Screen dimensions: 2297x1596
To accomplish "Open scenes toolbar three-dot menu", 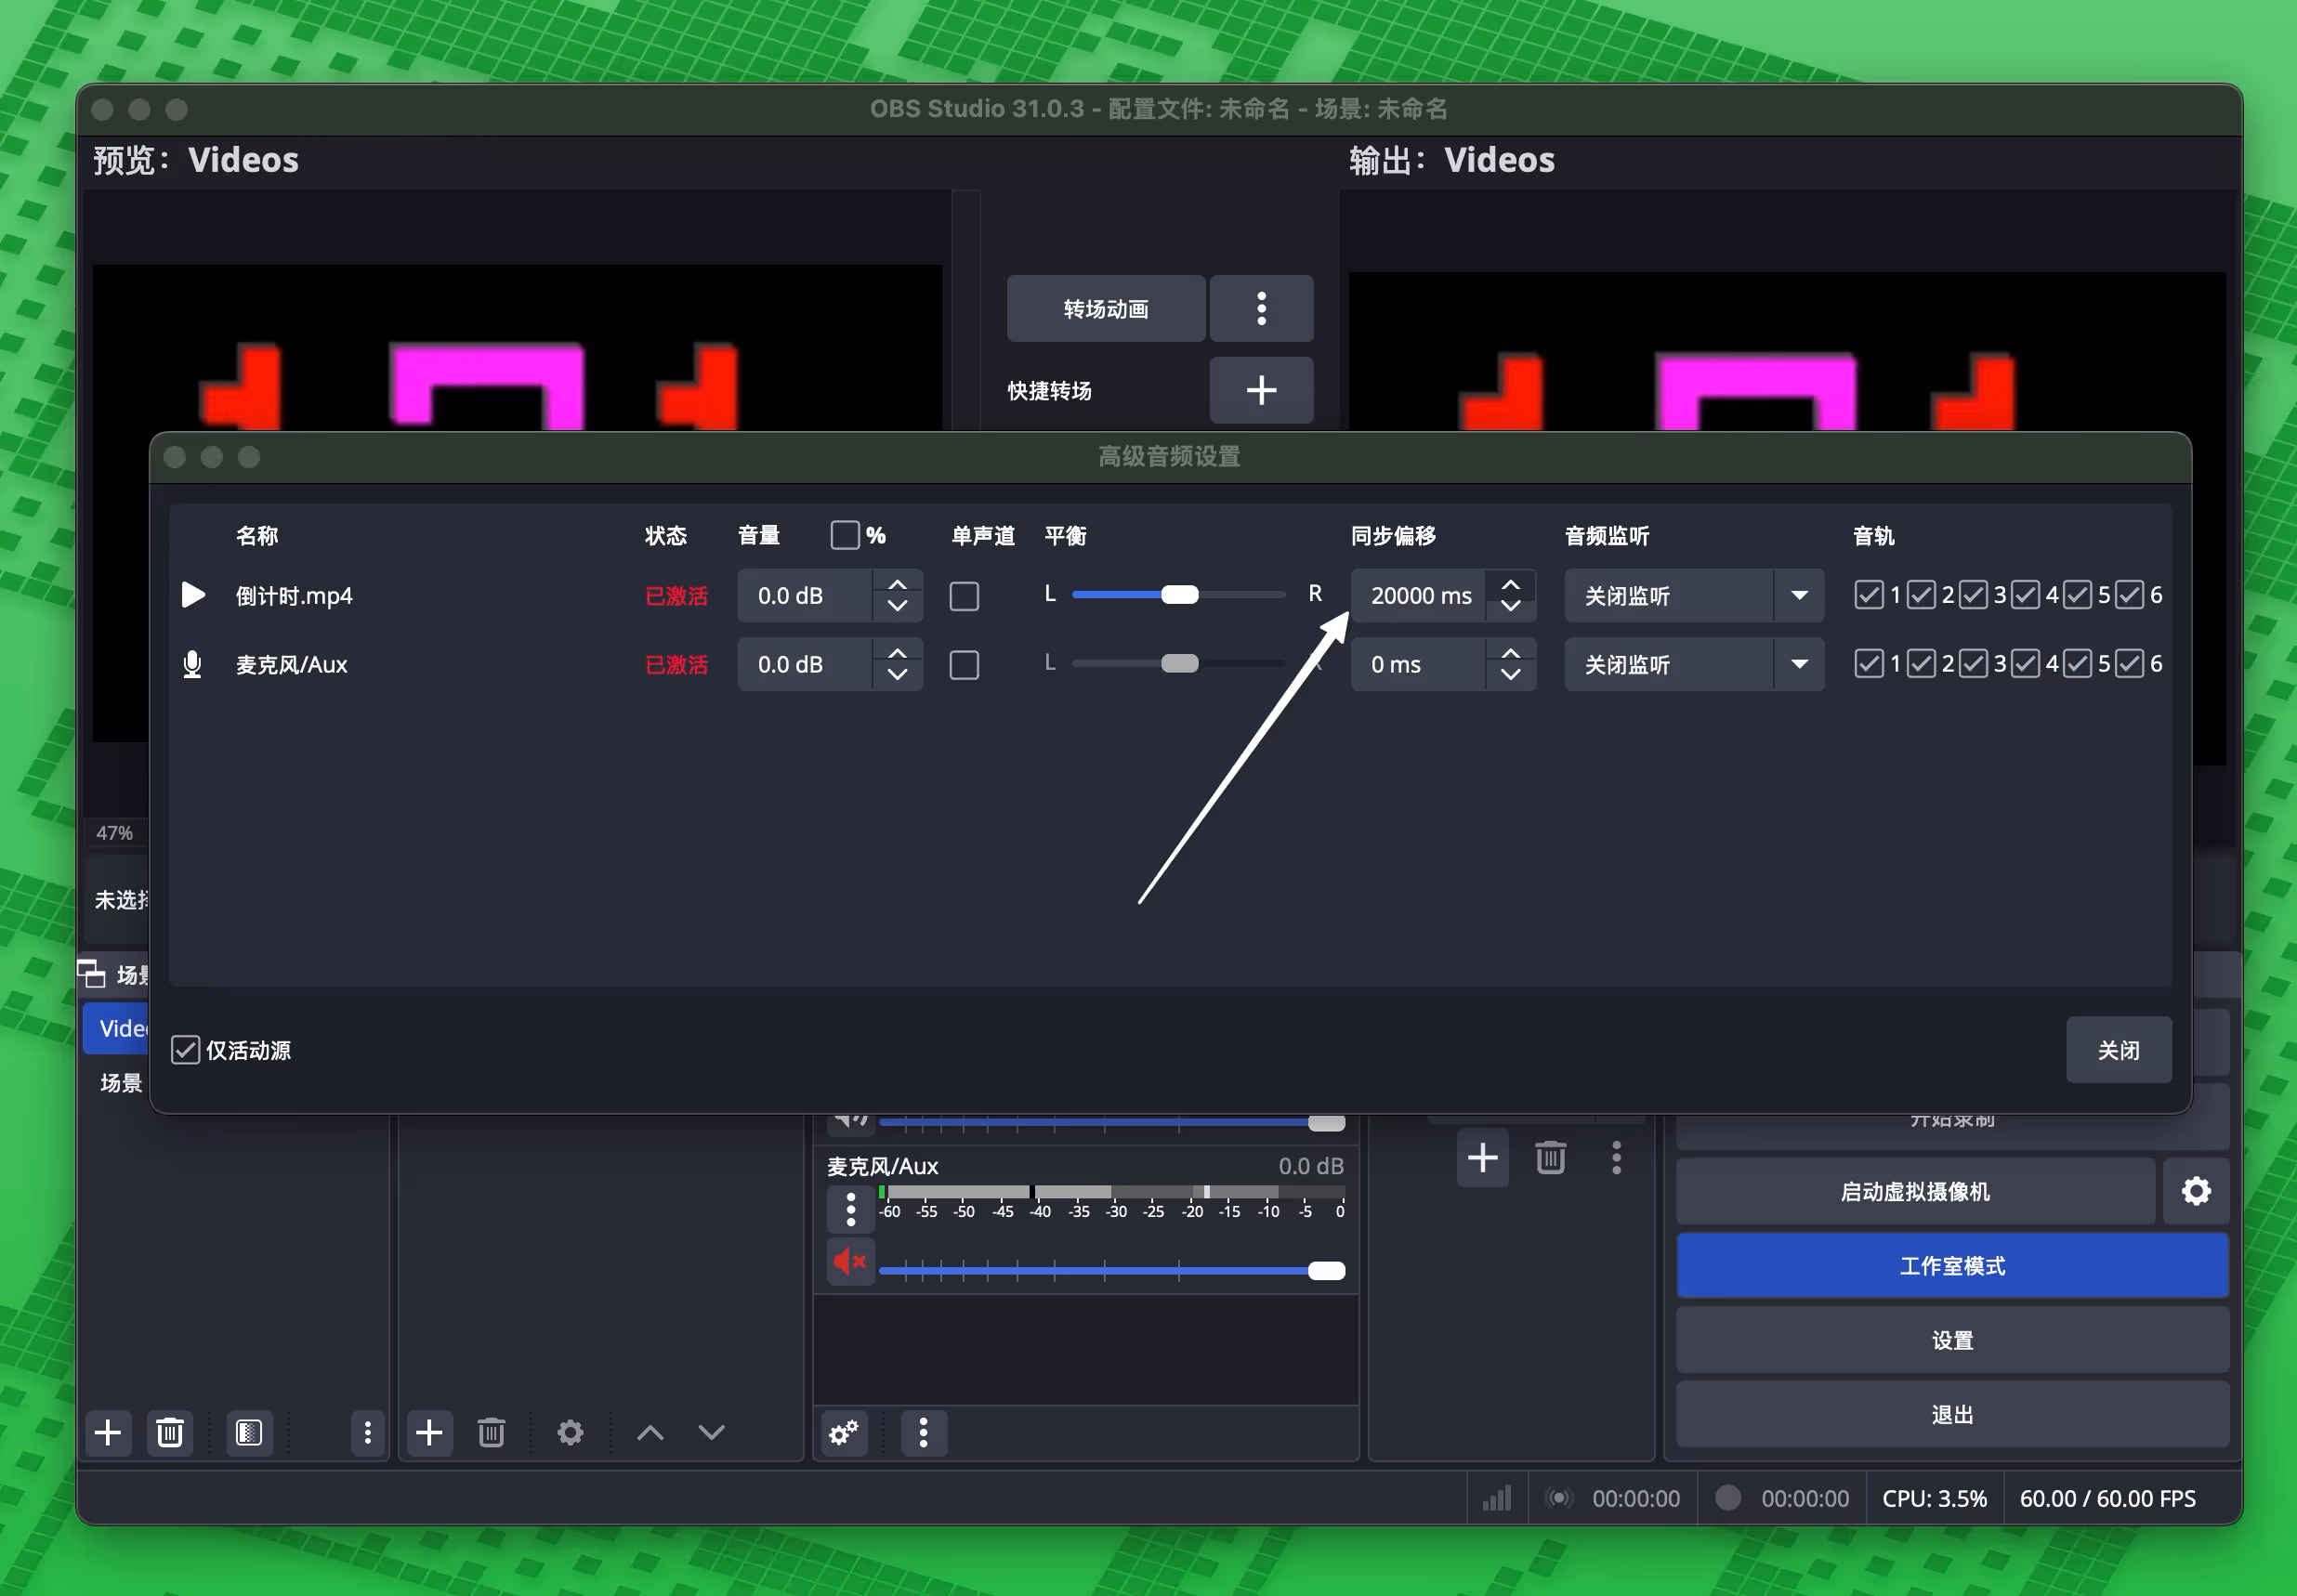I will [367, 1433].
